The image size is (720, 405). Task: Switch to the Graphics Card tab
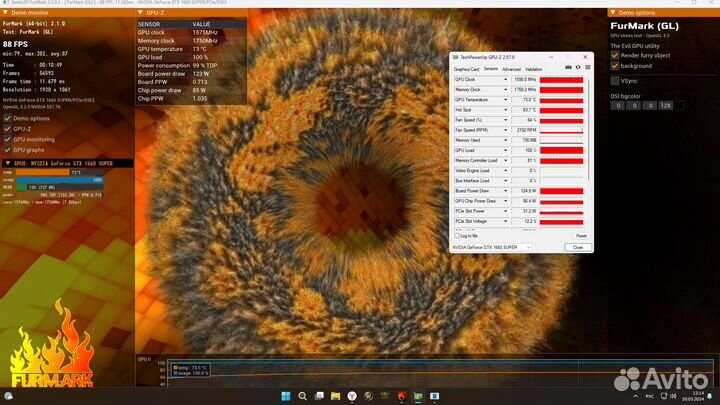coord(466,69)
